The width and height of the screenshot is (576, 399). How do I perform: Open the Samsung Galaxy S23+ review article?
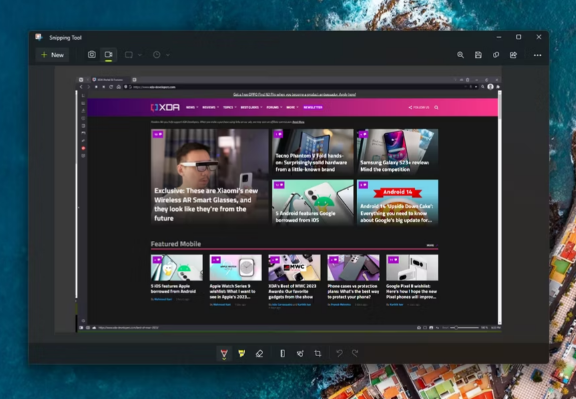[x=397, y=151]
